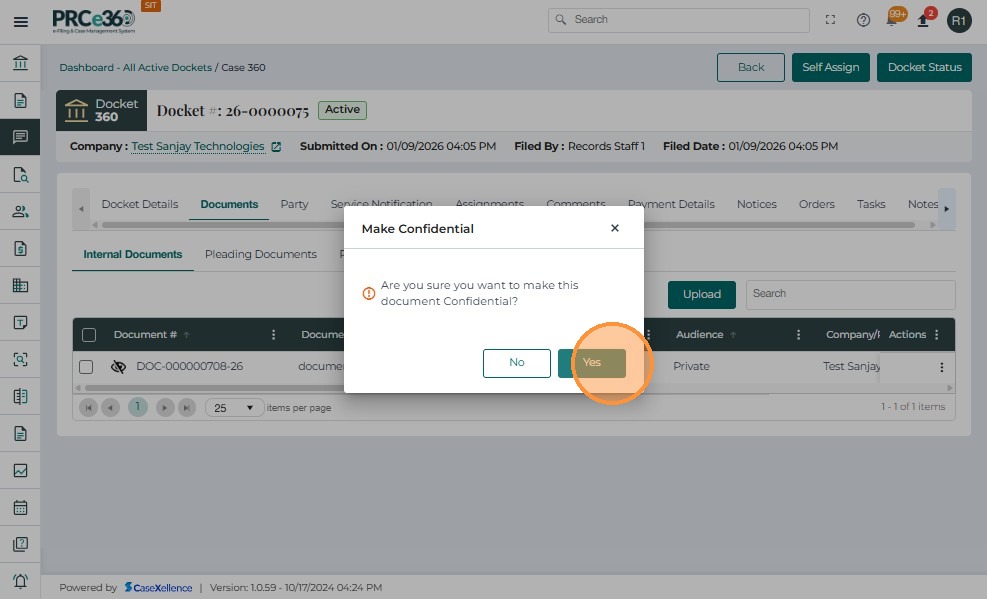
Task: Switch to Party tab
Action: [x=294, y=204]
